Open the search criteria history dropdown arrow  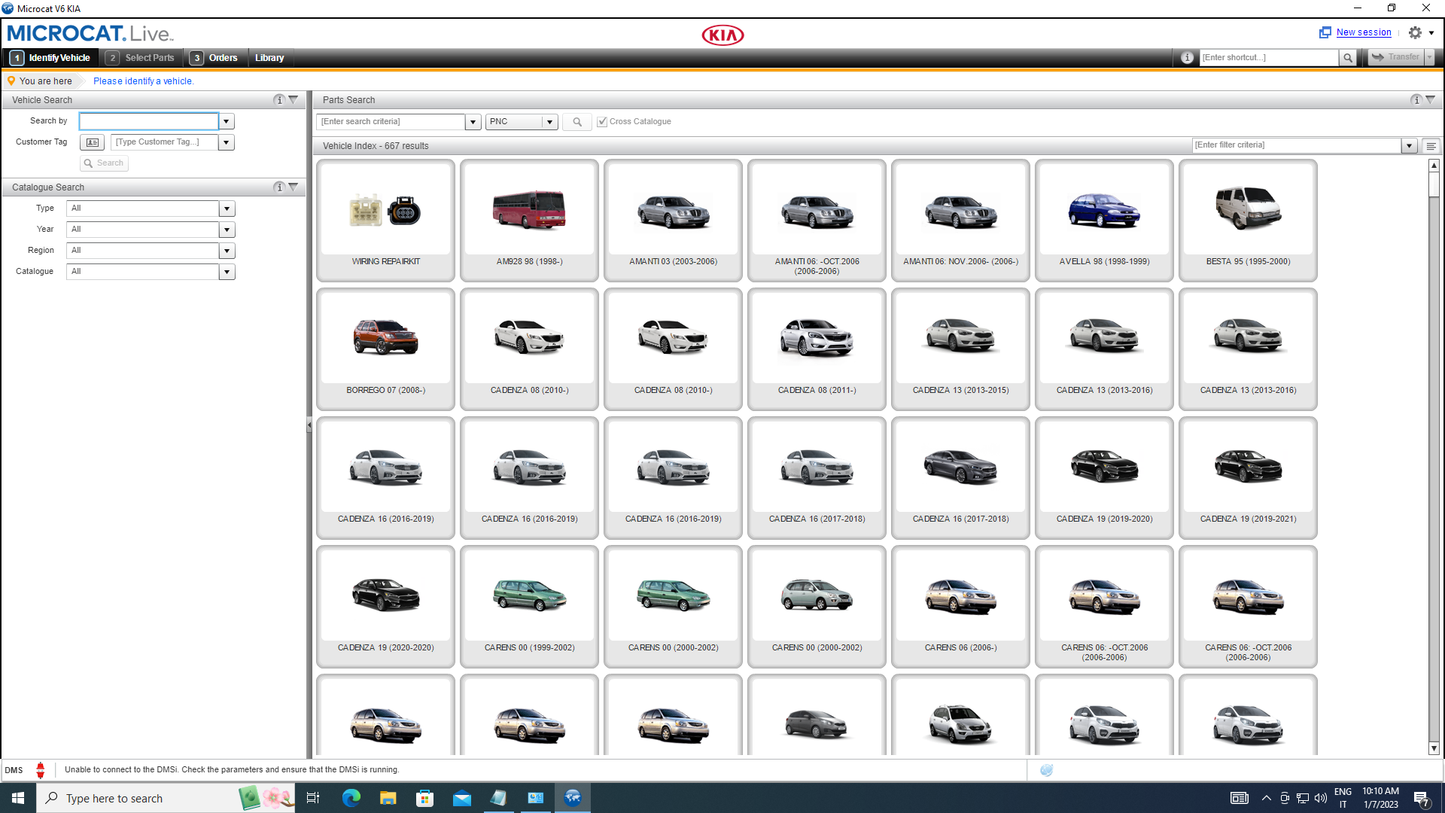tap(473, 122)
